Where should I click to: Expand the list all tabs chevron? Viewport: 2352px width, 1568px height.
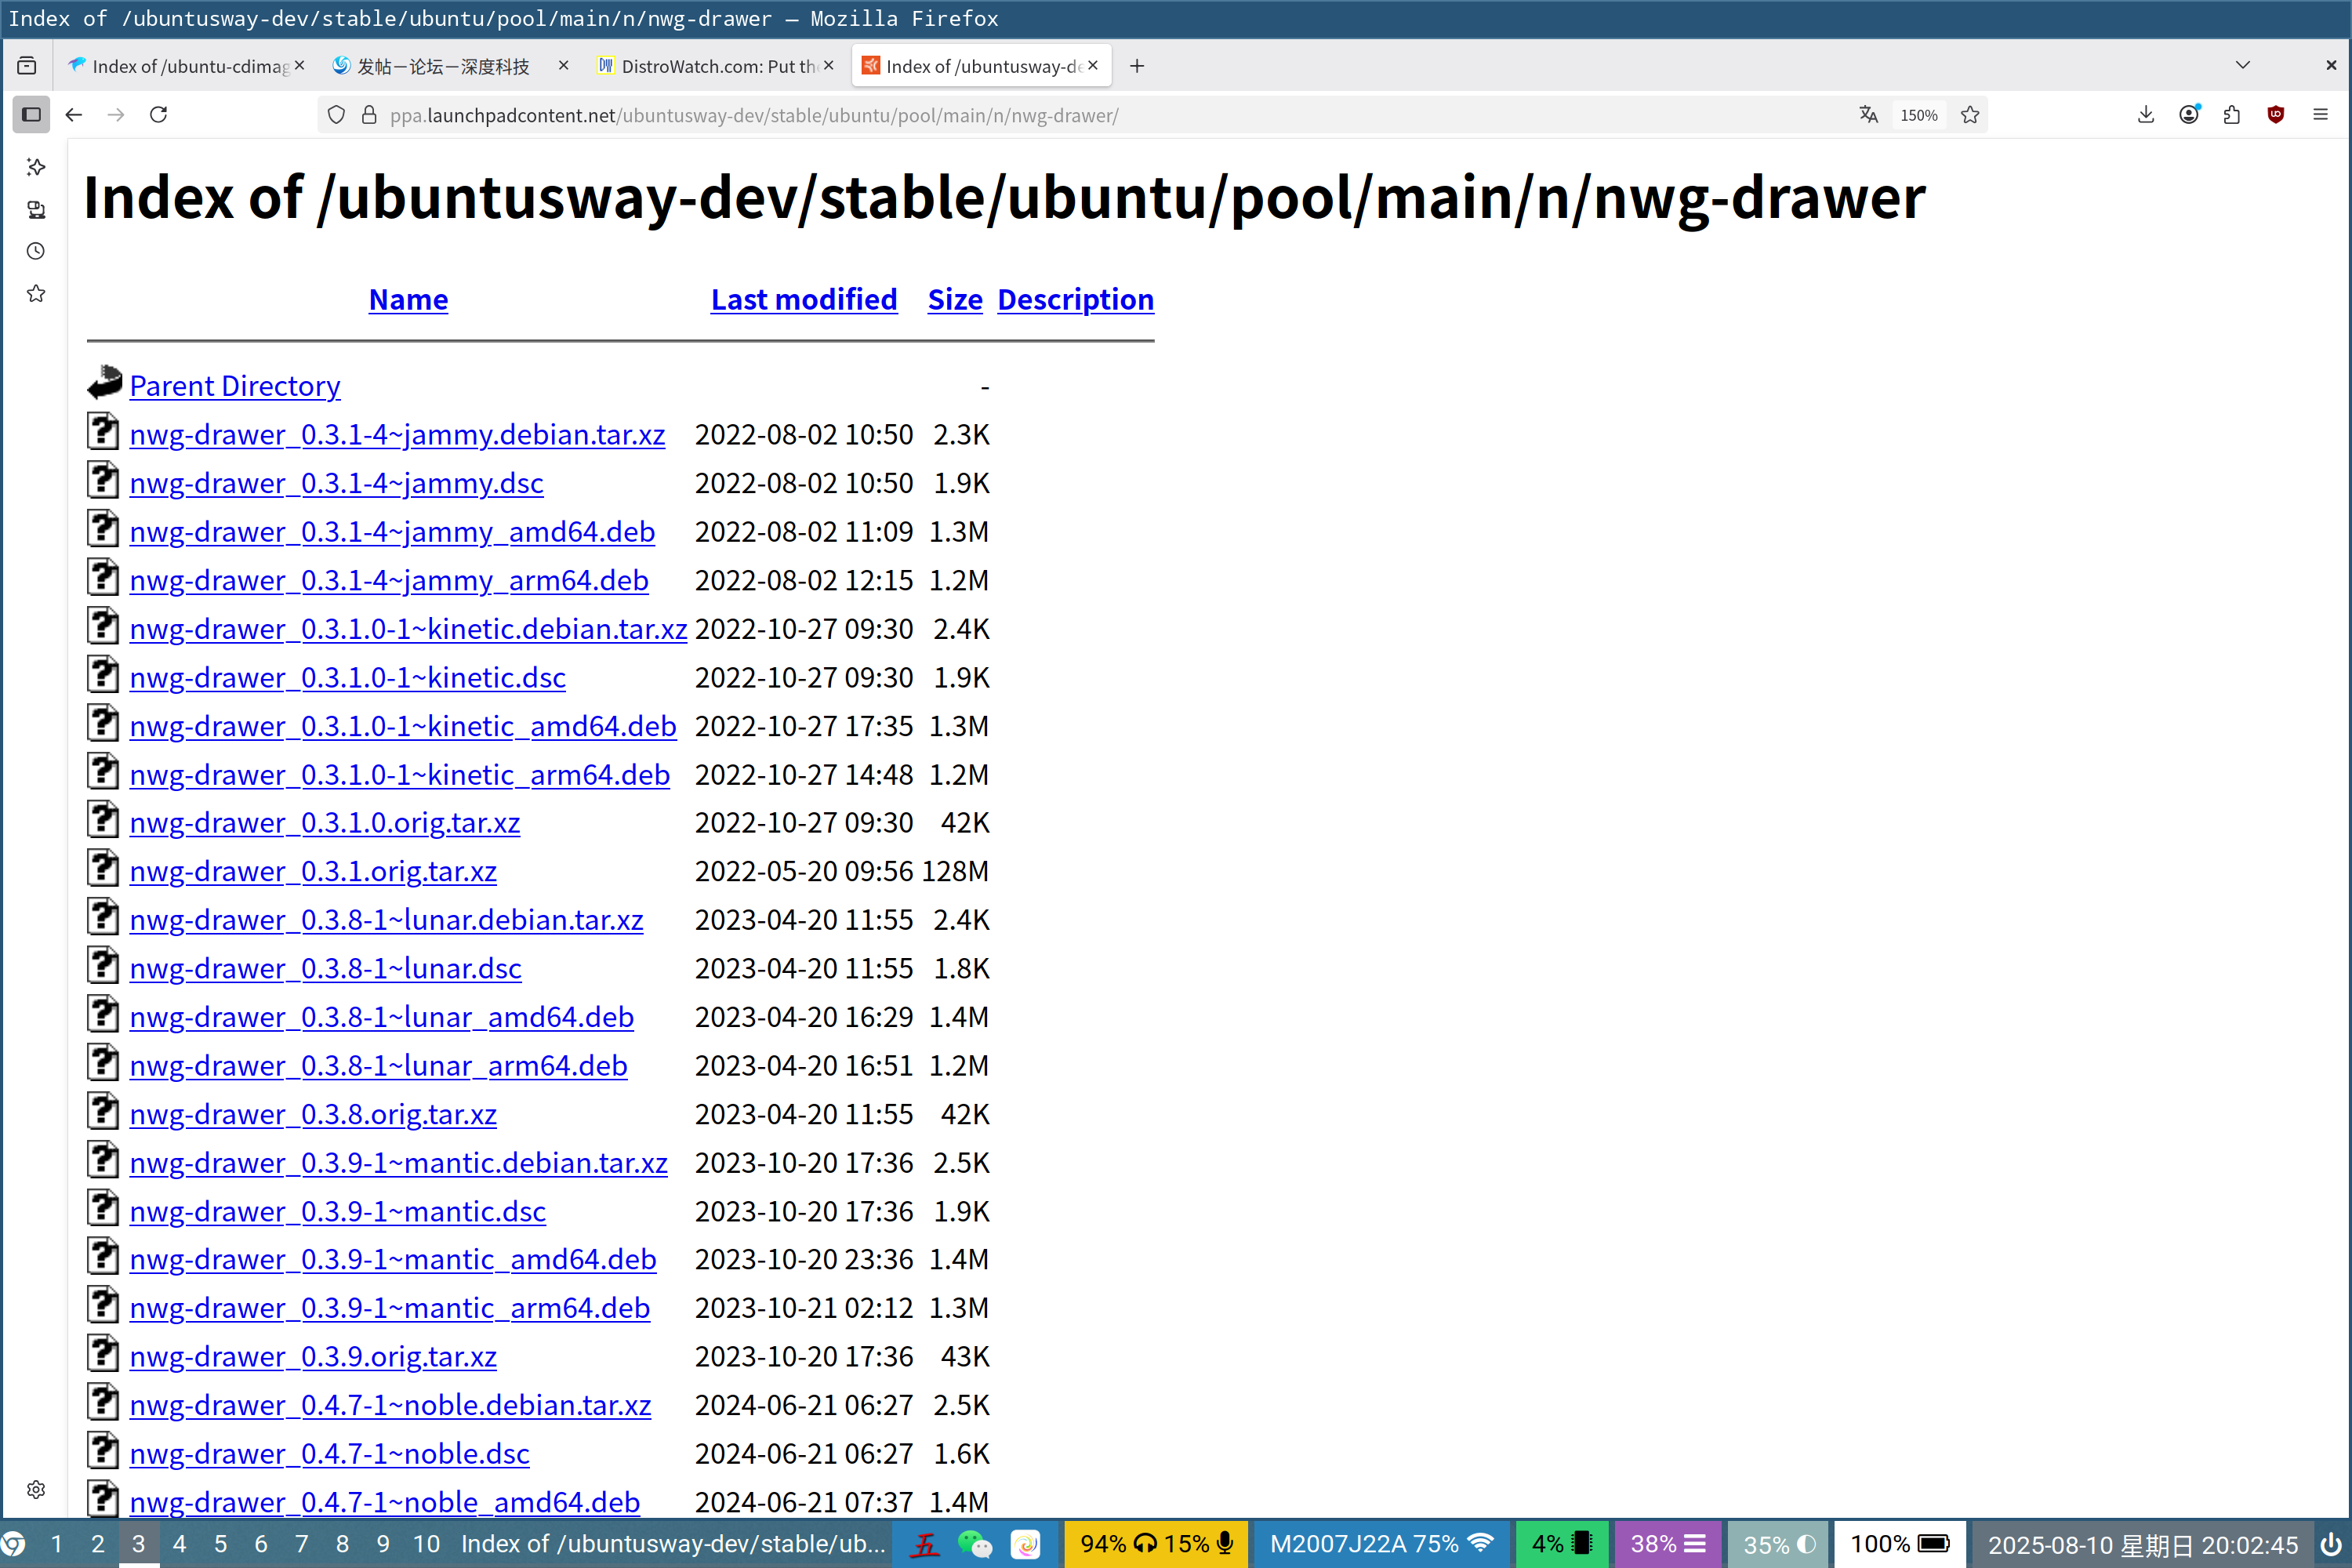tap(2242, 65)
